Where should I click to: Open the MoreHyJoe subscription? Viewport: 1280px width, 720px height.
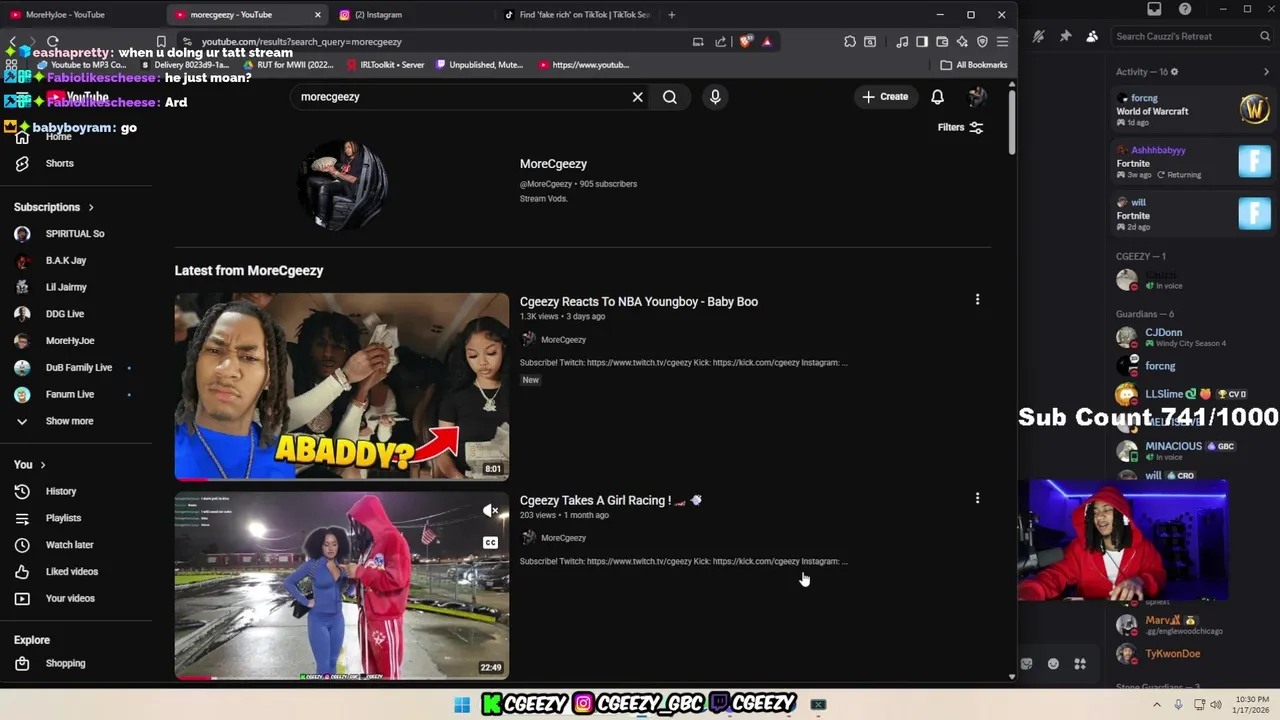(69, 341)
